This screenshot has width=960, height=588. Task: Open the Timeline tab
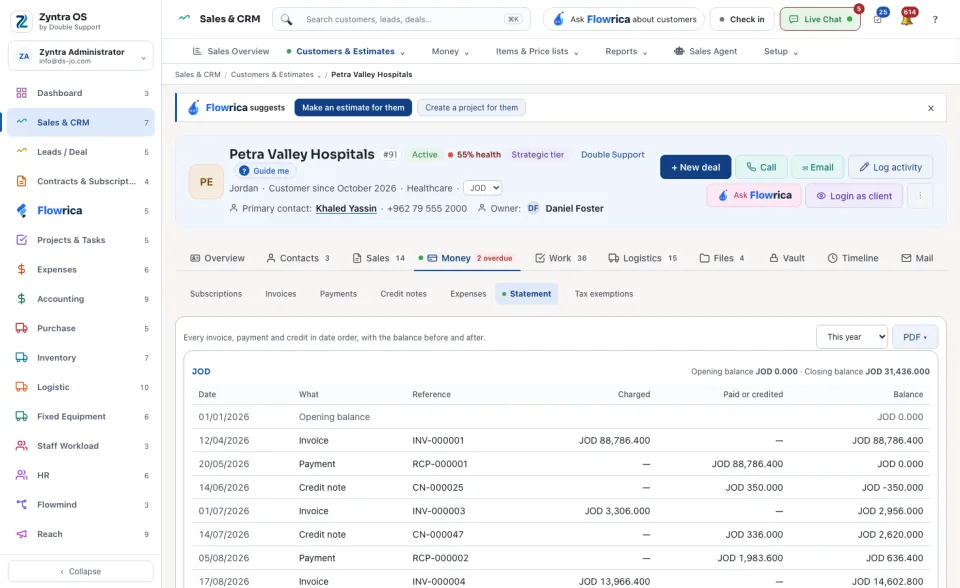point(853,258)
